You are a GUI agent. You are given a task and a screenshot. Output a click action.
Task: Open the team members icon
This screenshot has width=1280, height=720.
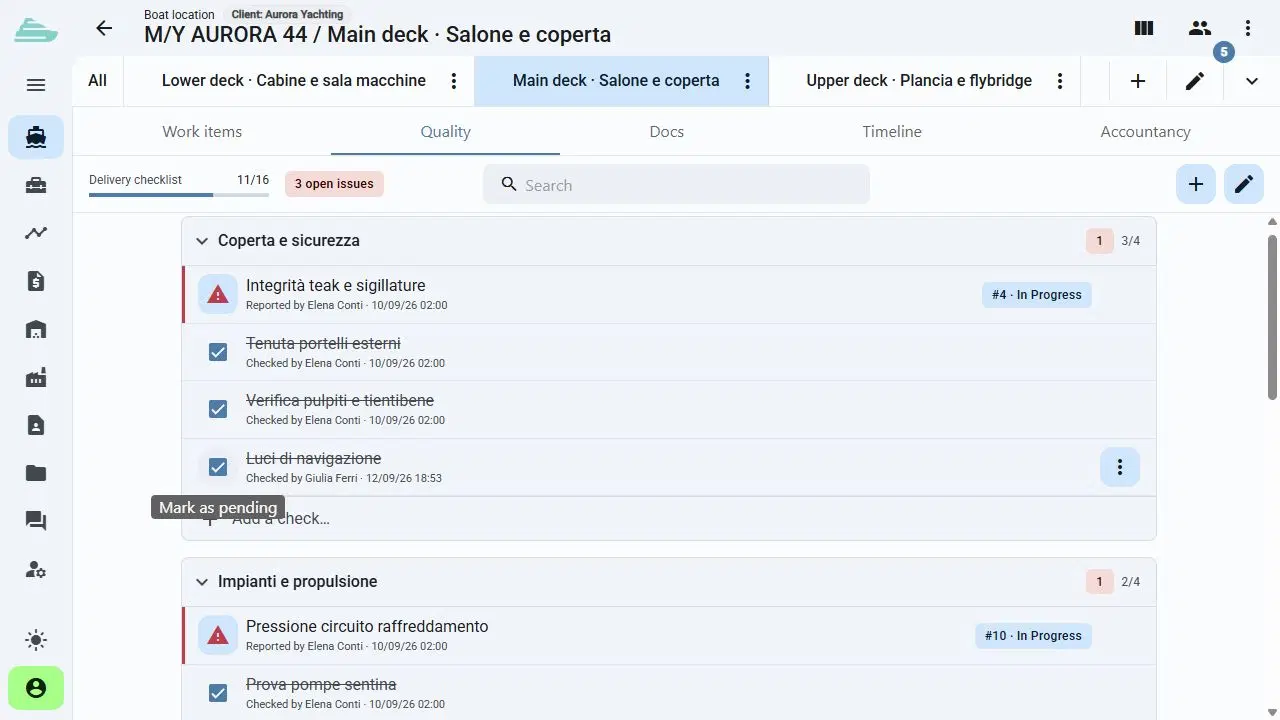coord(1200,28)
